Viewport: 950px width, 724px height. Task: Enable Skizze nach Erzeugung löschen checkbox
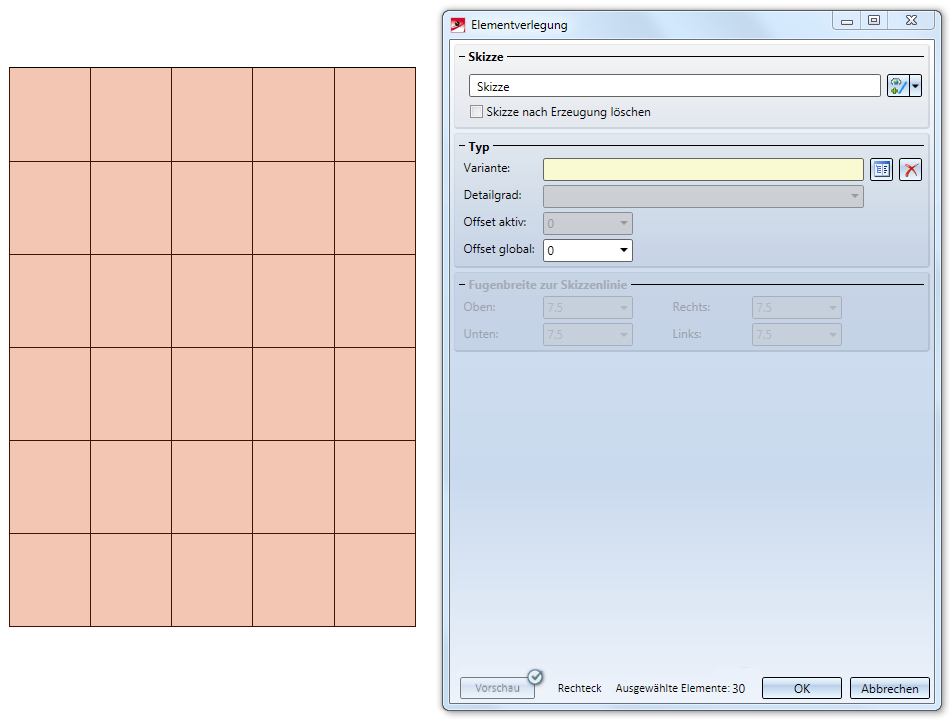tap(477, 111)
